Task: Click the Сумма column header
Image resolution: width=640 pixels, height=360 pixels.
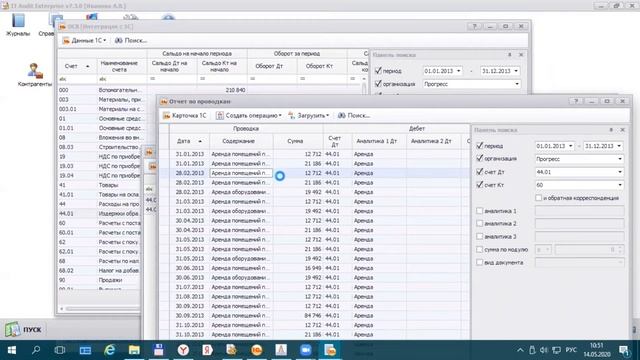Action: [298, 141]
